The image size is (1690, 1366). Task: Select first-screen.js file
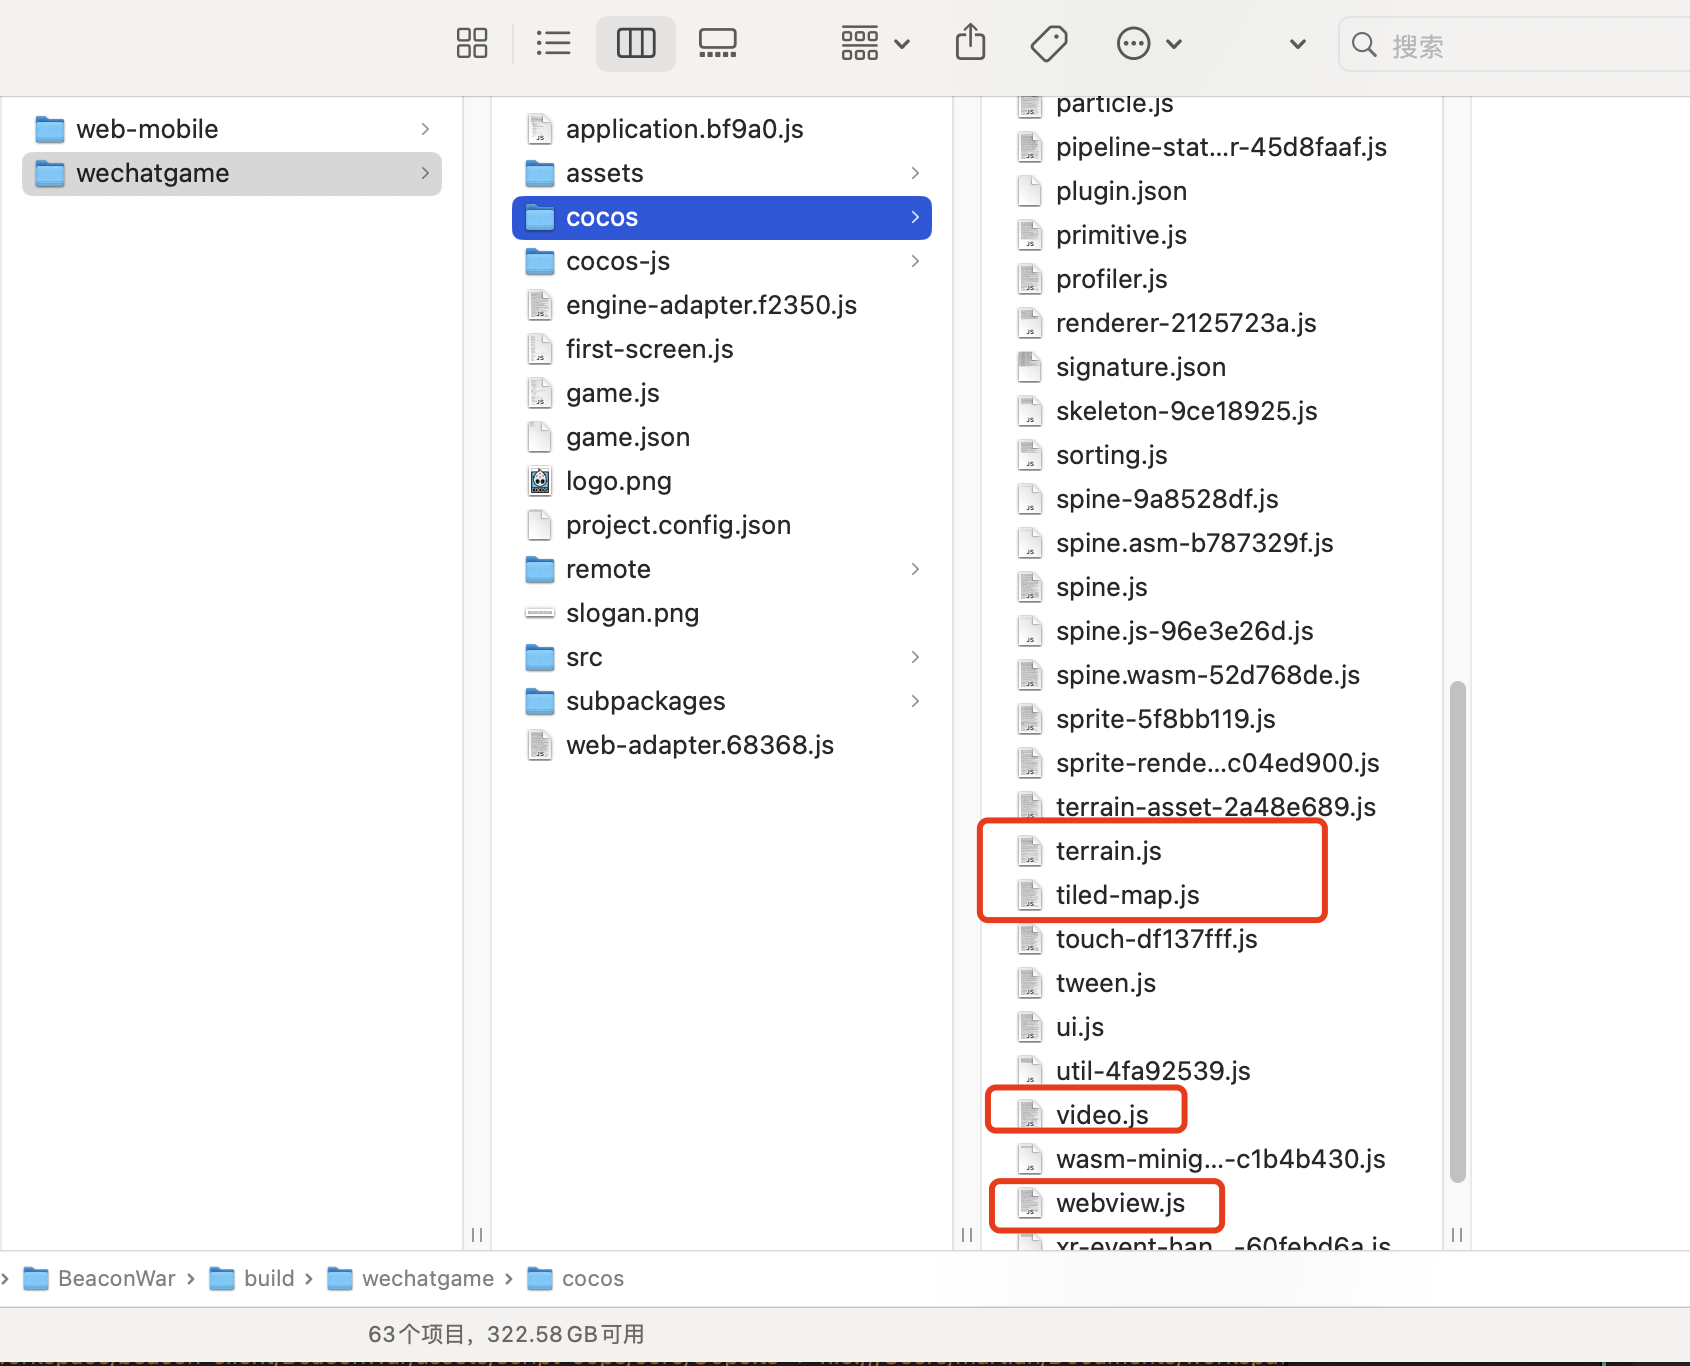[x=721, y=349]
